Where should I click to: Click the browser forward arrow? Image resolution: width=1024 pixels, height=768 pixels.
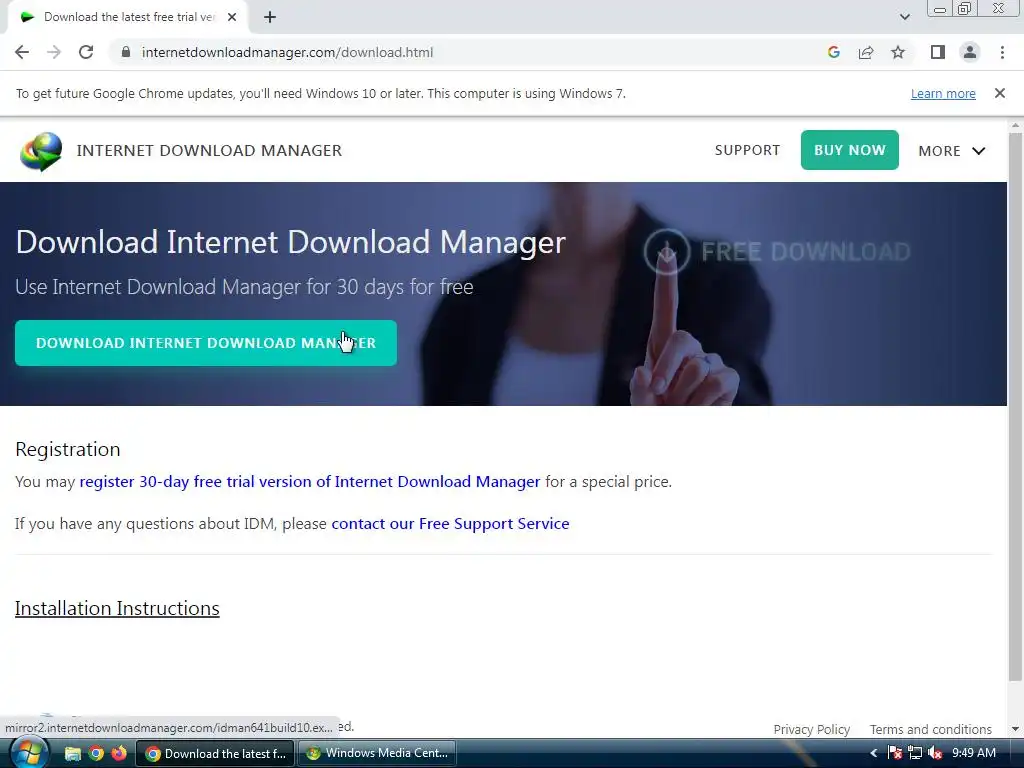coord(54,52)
